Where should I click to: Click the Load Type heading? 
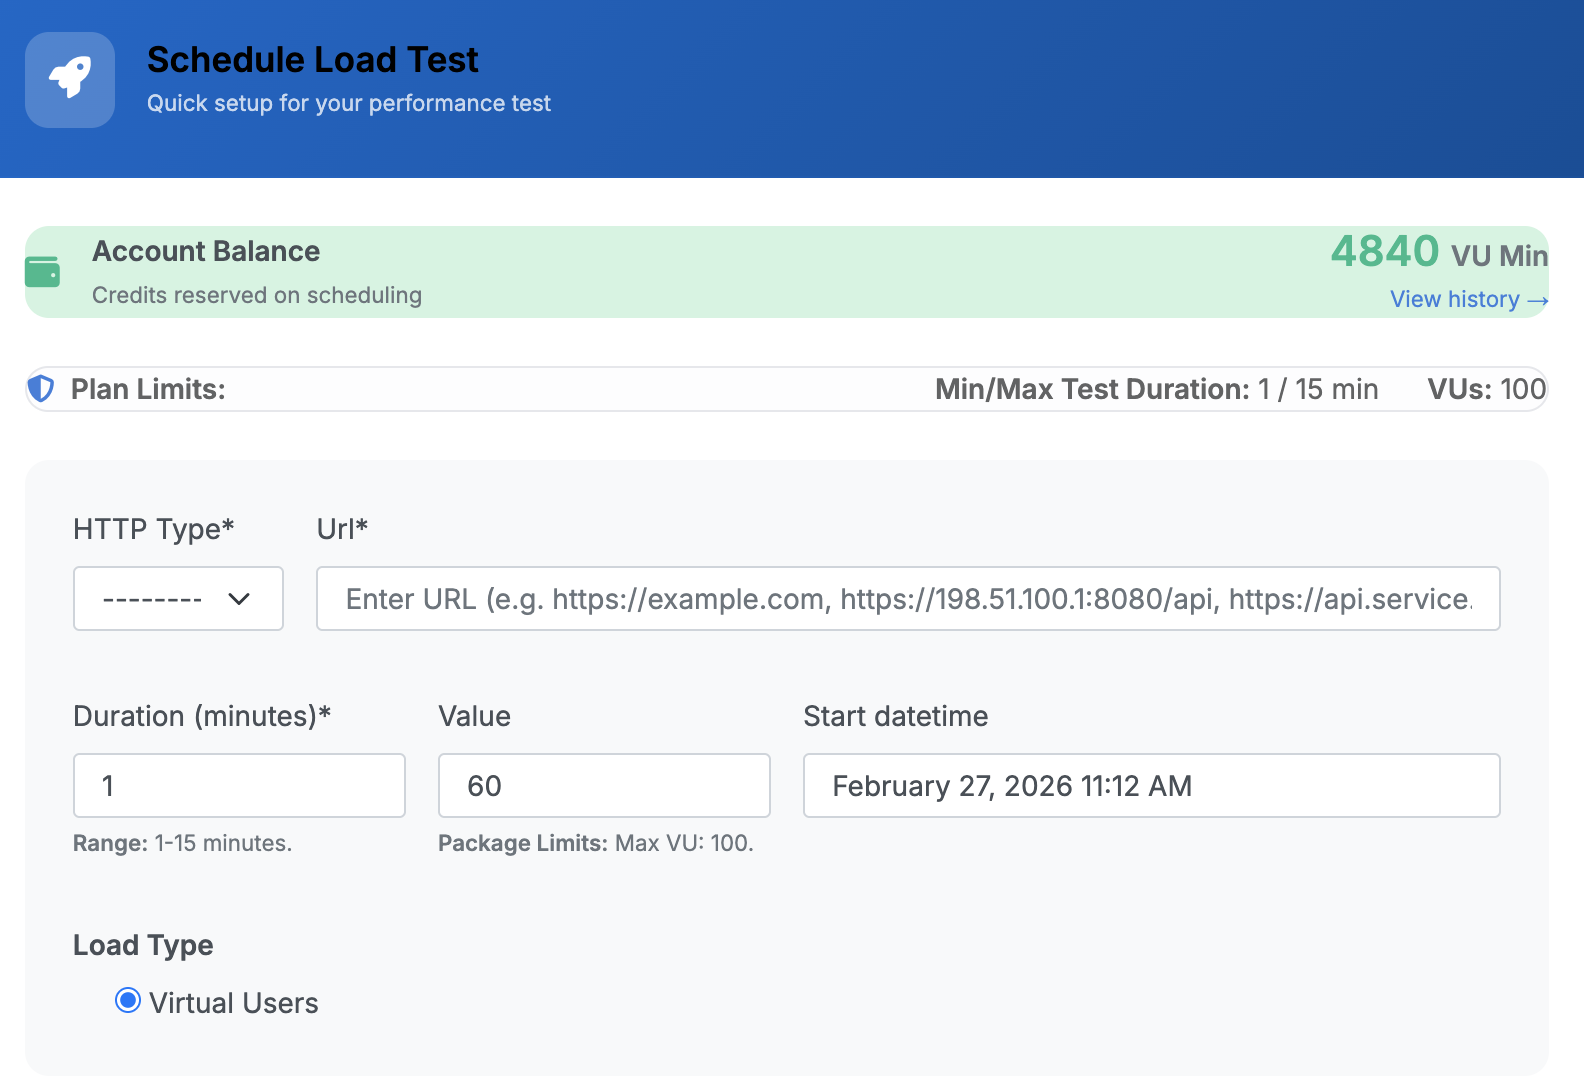tap(143, 945)
